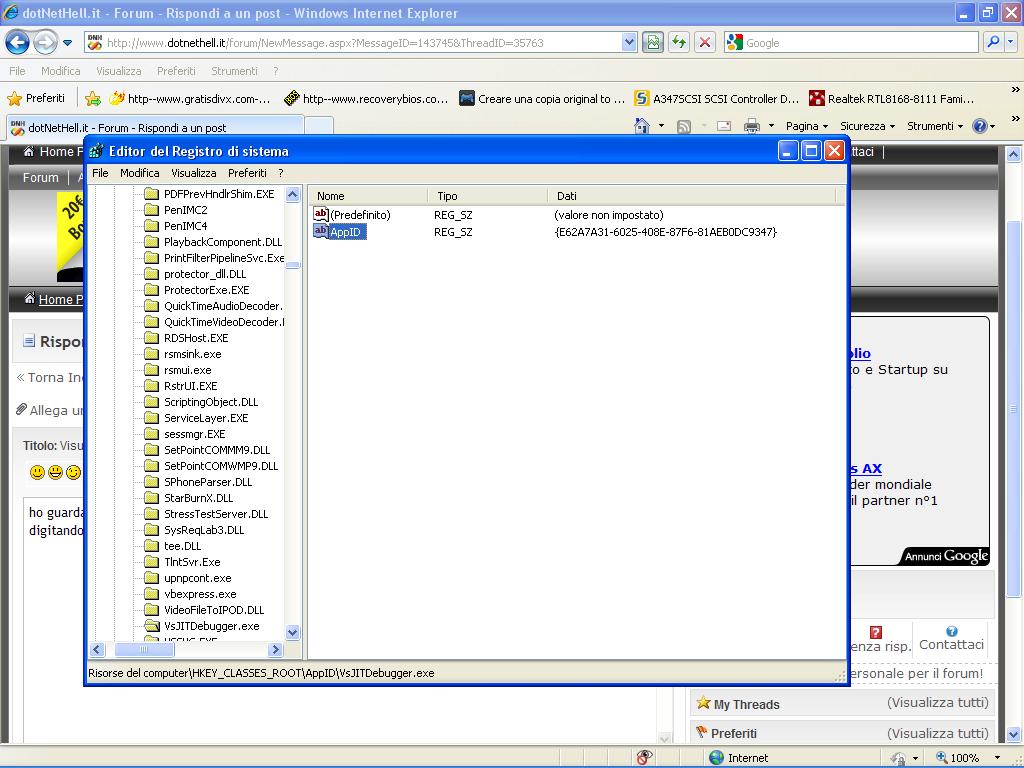Open IE File menu
The width and height of the screenshot is (1024, 768).
(x=18, y=71)
